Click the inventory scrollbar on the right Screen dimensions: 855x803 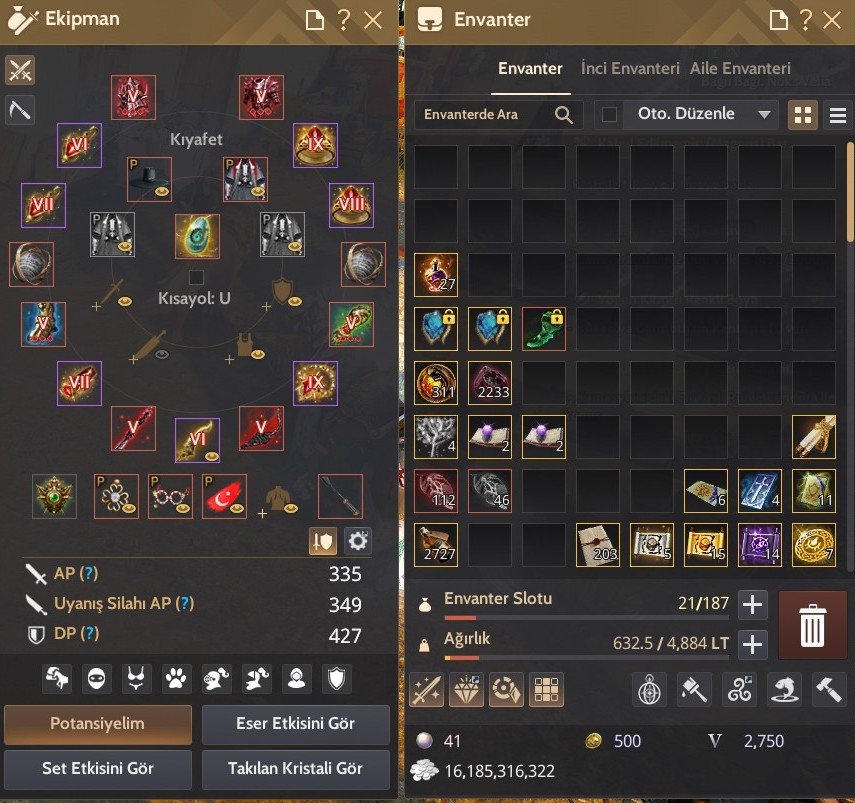coord(850,192)
